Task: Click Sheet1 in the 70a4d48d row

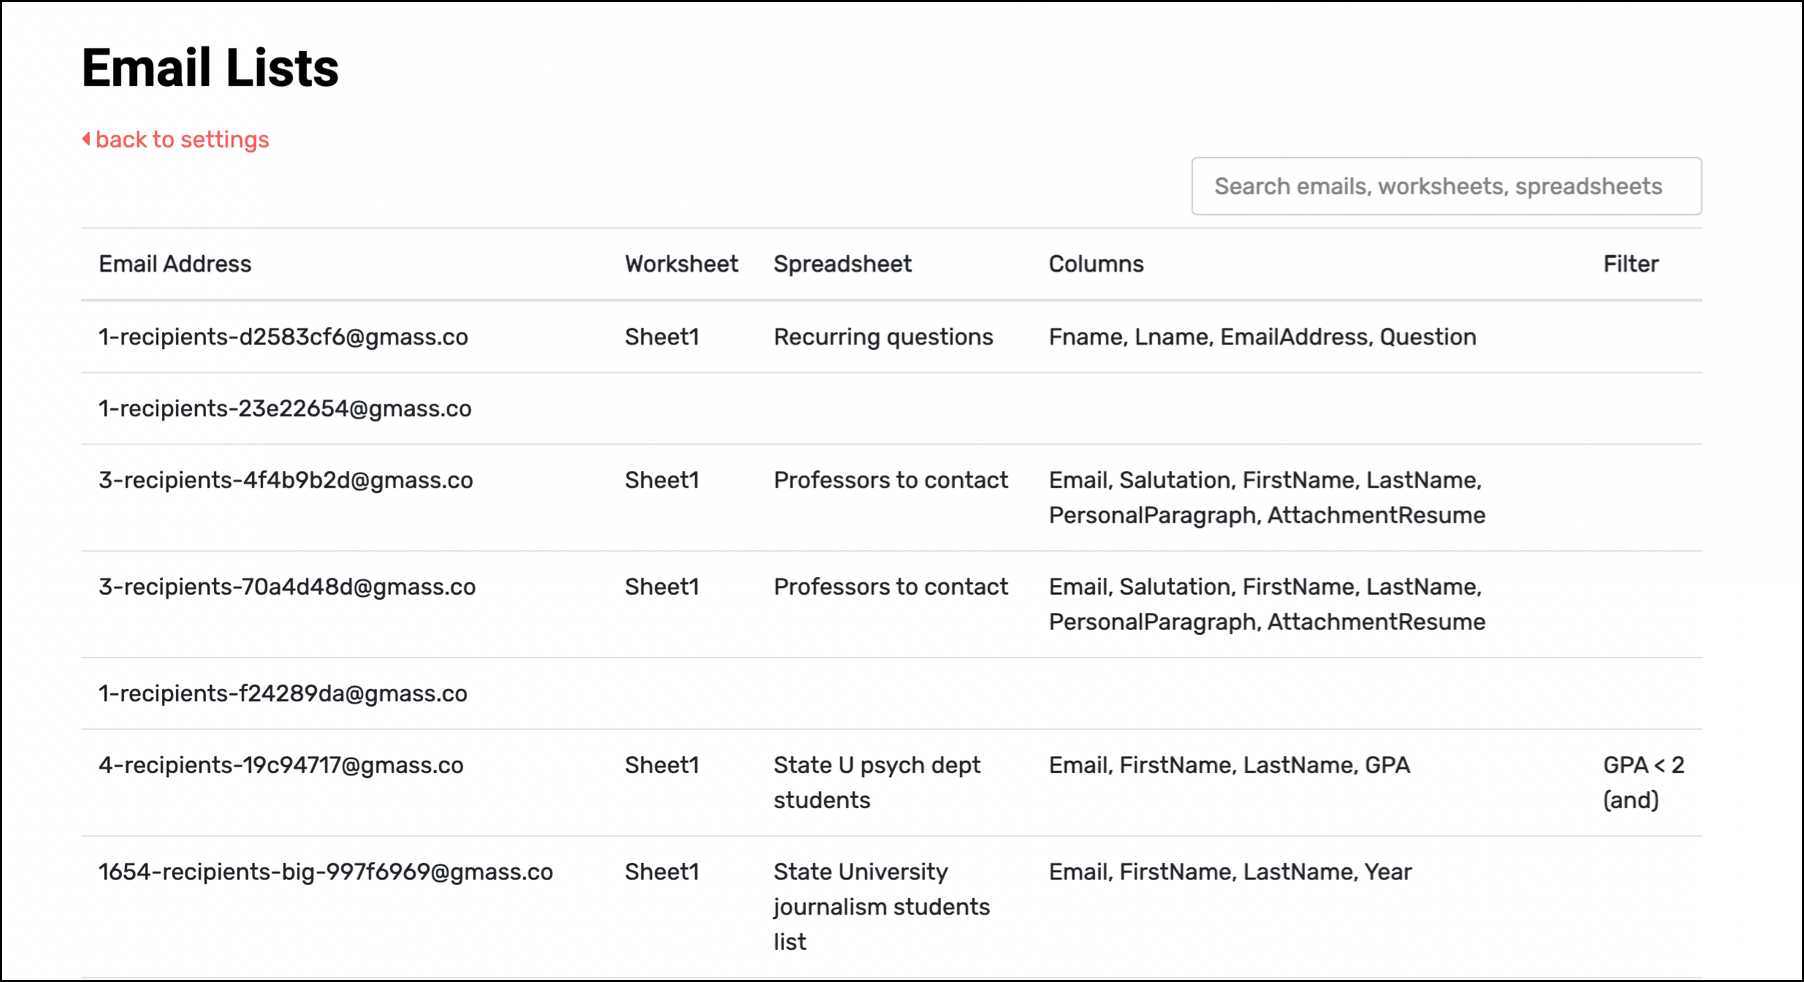Action: (662, 587)
